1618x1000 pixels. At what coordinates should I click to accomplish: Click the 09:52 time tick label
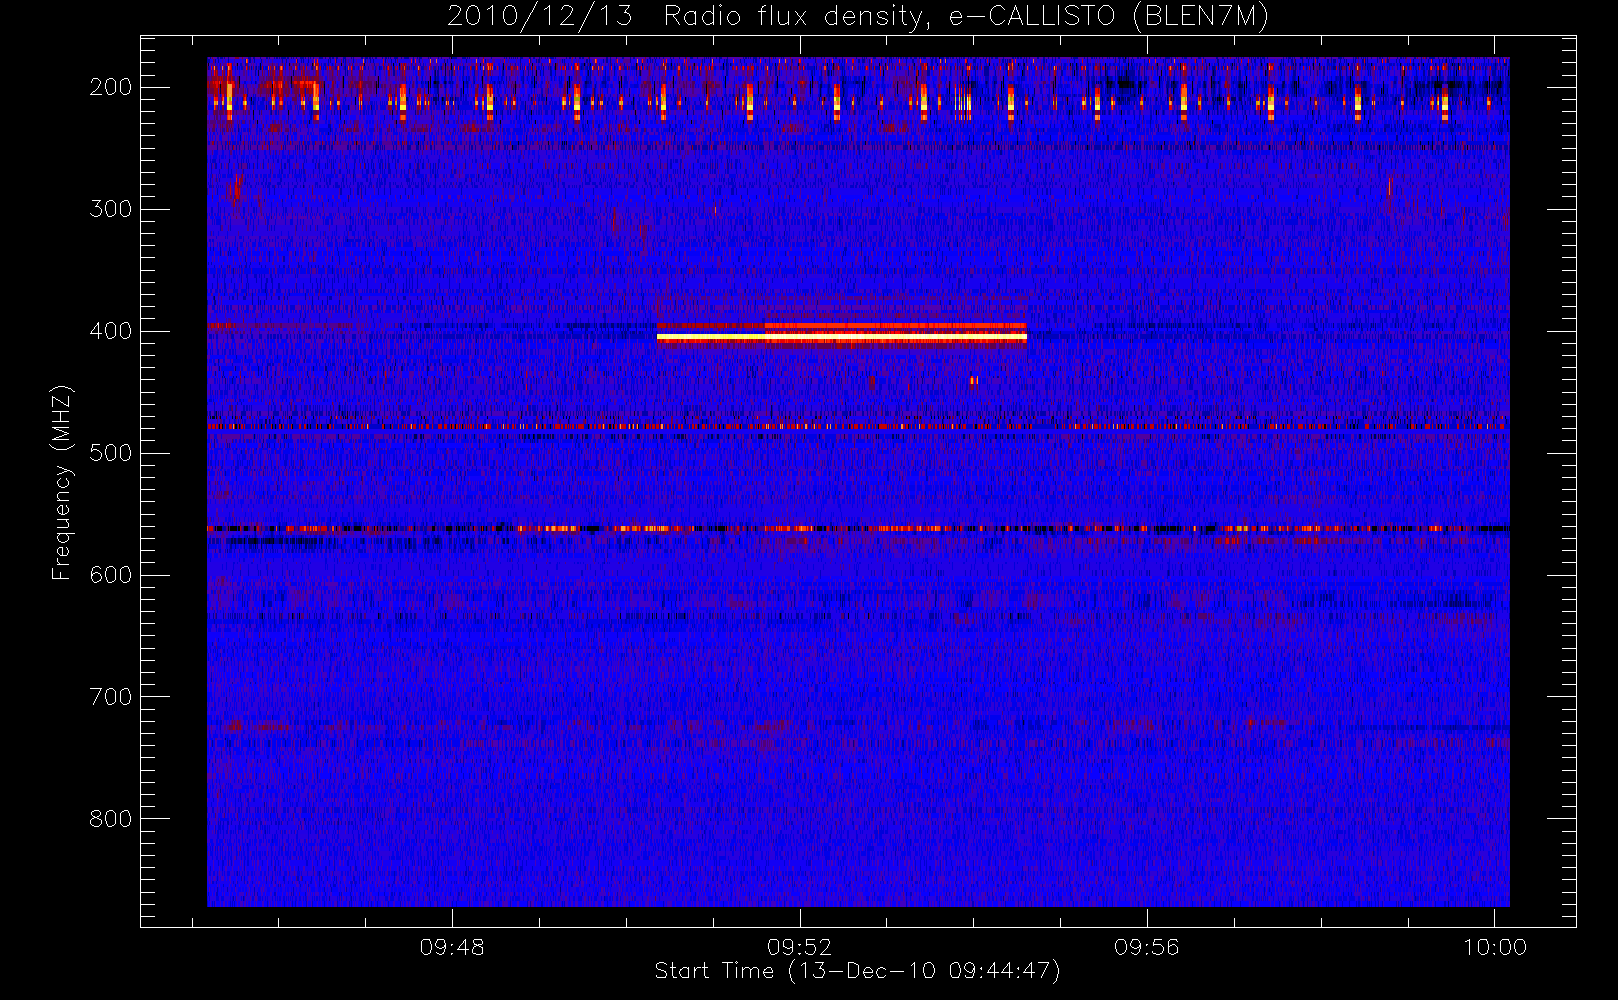pos(799,947)
